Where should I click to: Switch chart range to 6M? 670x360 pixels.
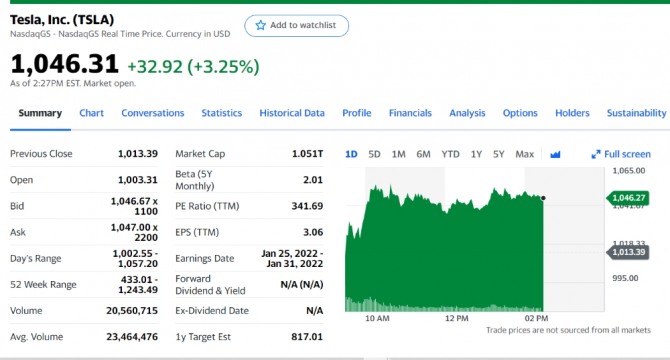(x=423, y=154)
